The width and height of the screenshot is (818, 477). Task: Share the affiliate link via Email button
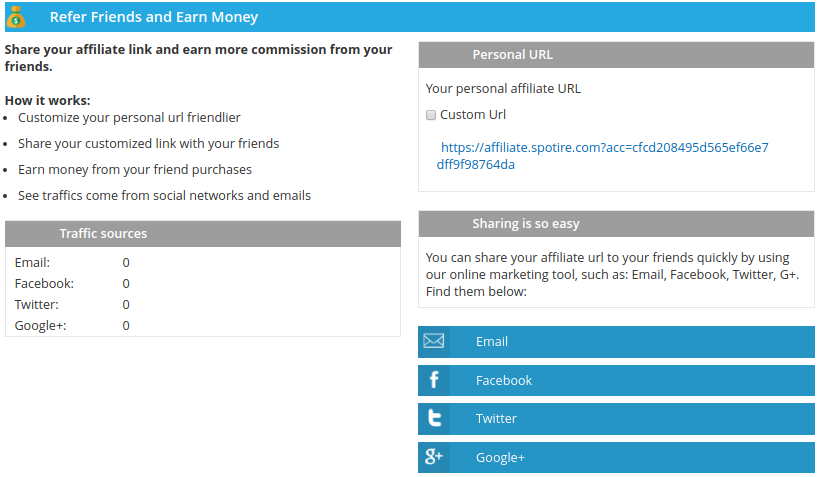[616, 342]
